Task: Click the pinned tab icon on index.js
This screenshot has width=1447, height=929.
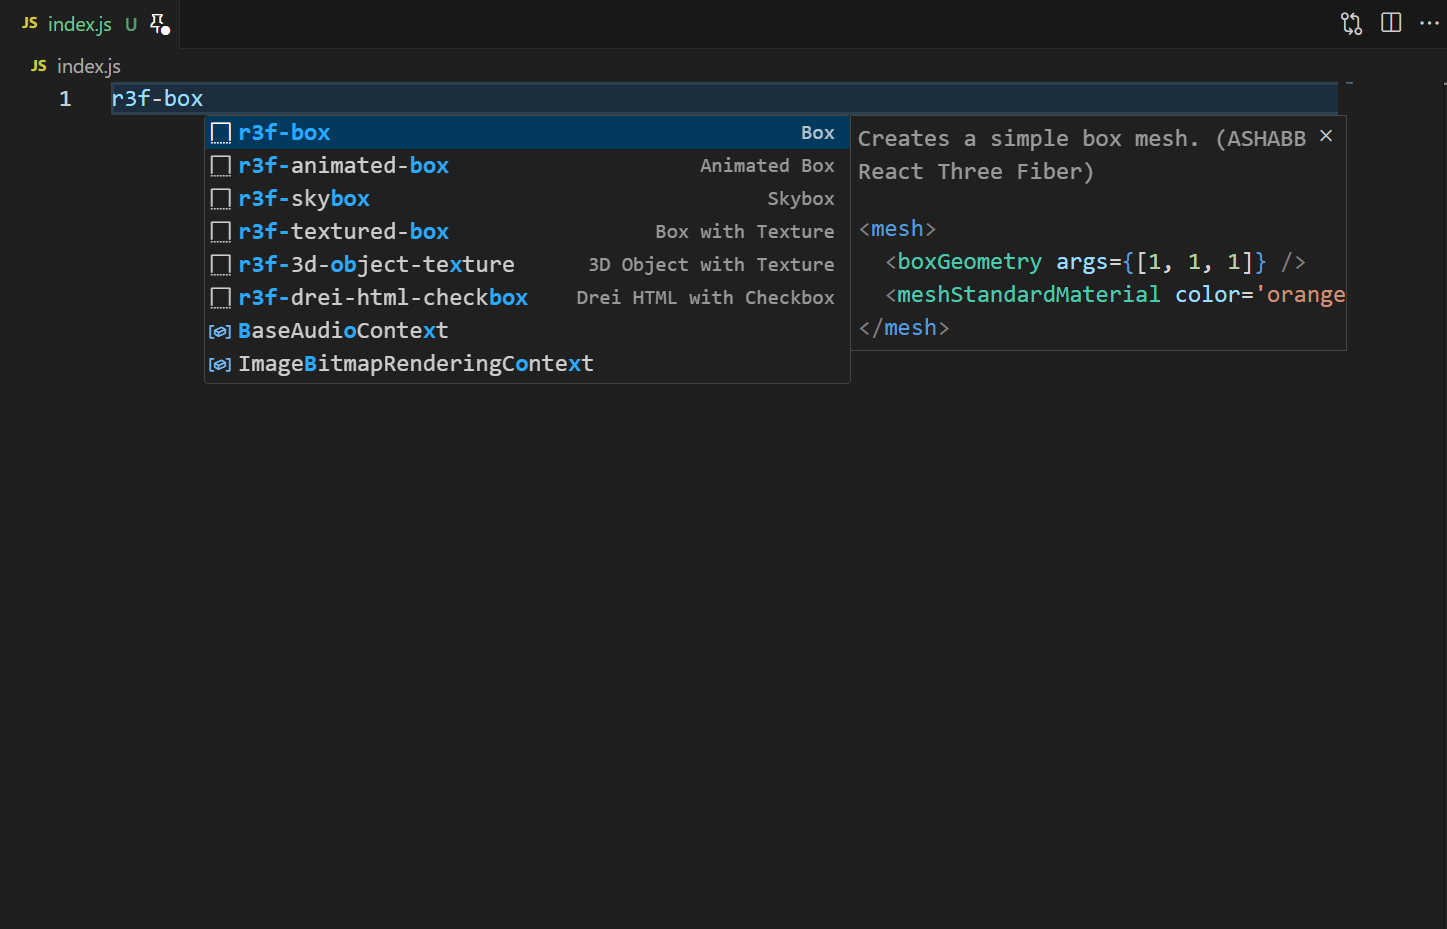Action: (159, 24)
